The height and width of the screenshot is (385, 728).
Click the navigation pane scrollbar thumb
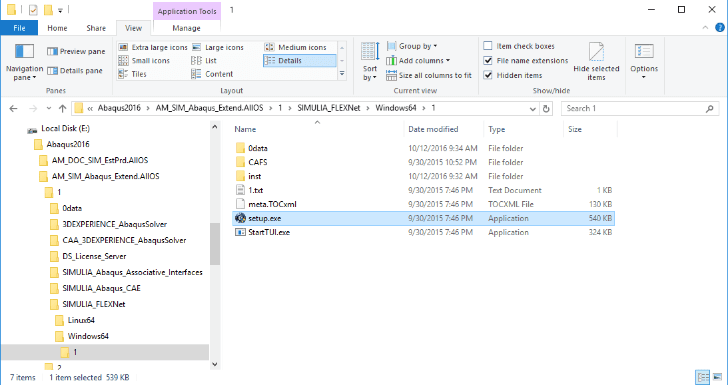[214, 244]
